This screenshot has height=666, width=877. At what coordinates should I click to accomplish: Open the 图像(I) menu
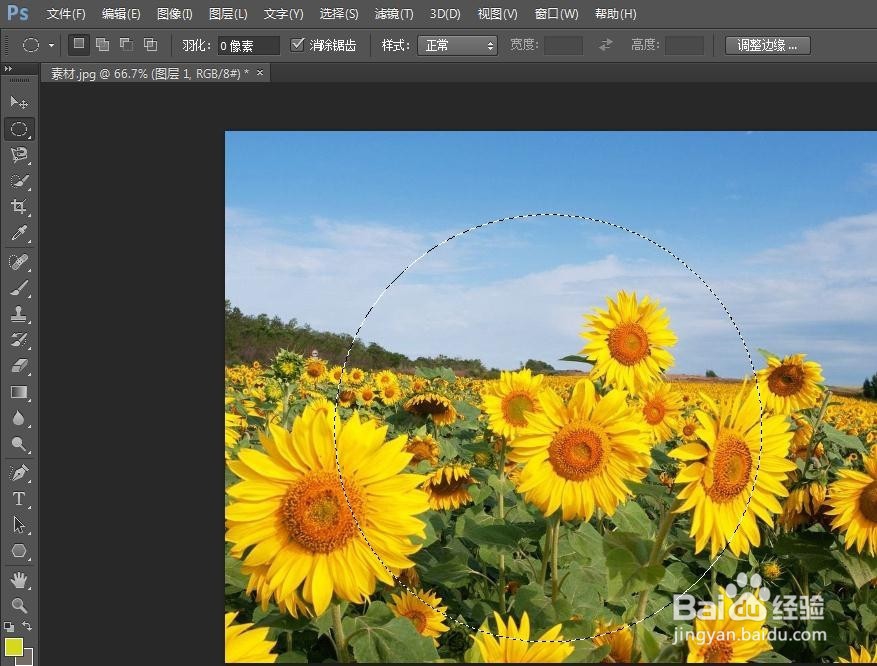175,13
